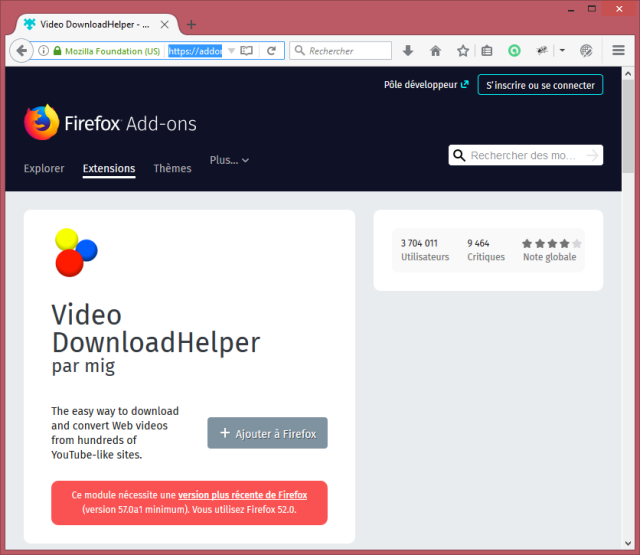This screenshot has height=555, width=640.
Task: Click the selected URL address field
Action: pyautogui.click(x=195, y=51)
